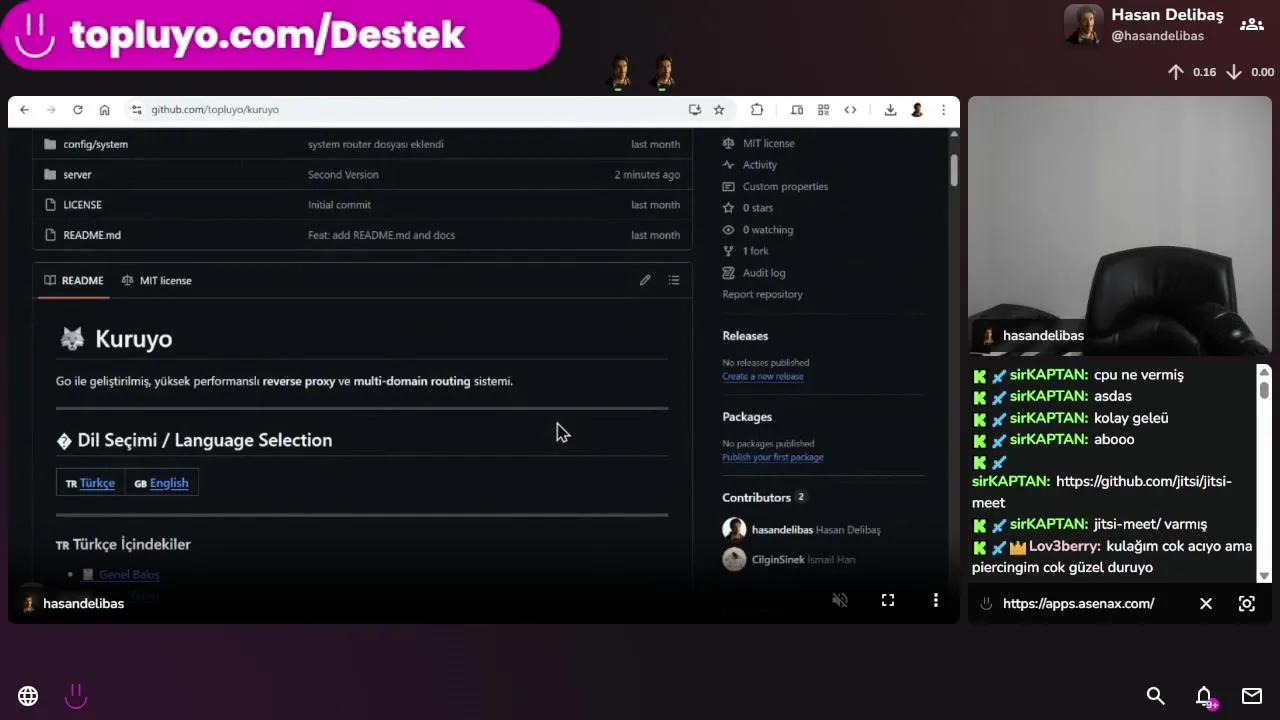This screenshot has width=1280, height=720.
Task: Switch to the README tab
Action: coord(73,281)
